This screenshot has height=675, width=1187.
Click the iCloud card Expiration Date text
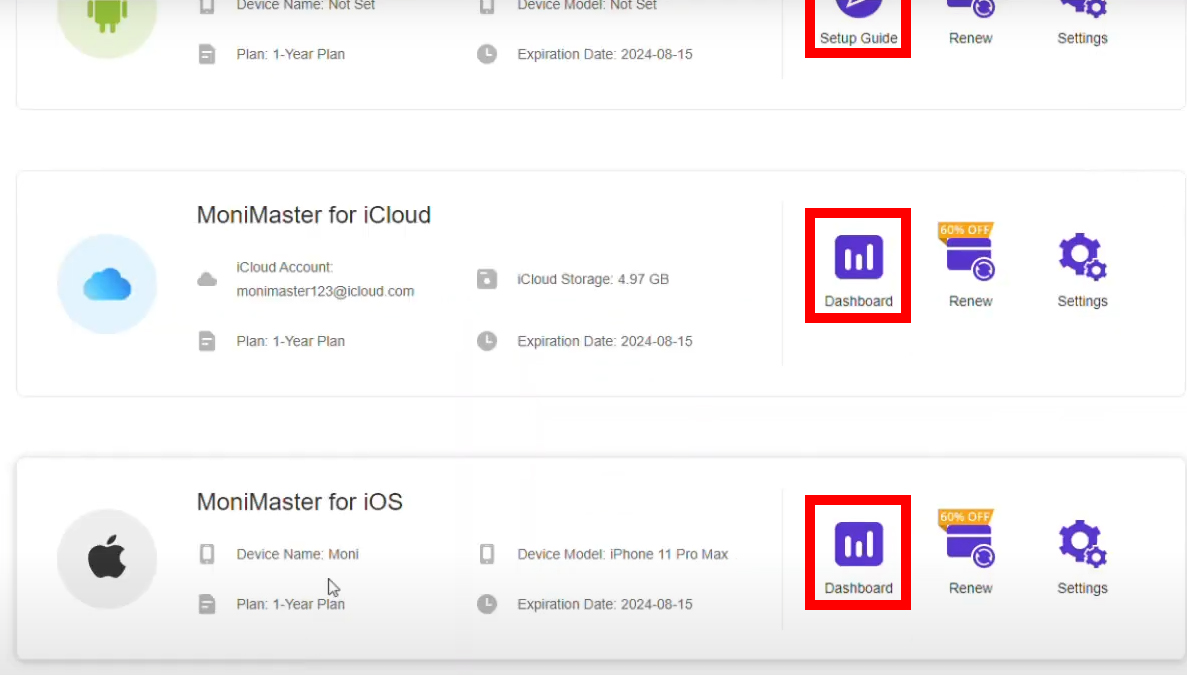pyautogui.click(x=605, y=341)
